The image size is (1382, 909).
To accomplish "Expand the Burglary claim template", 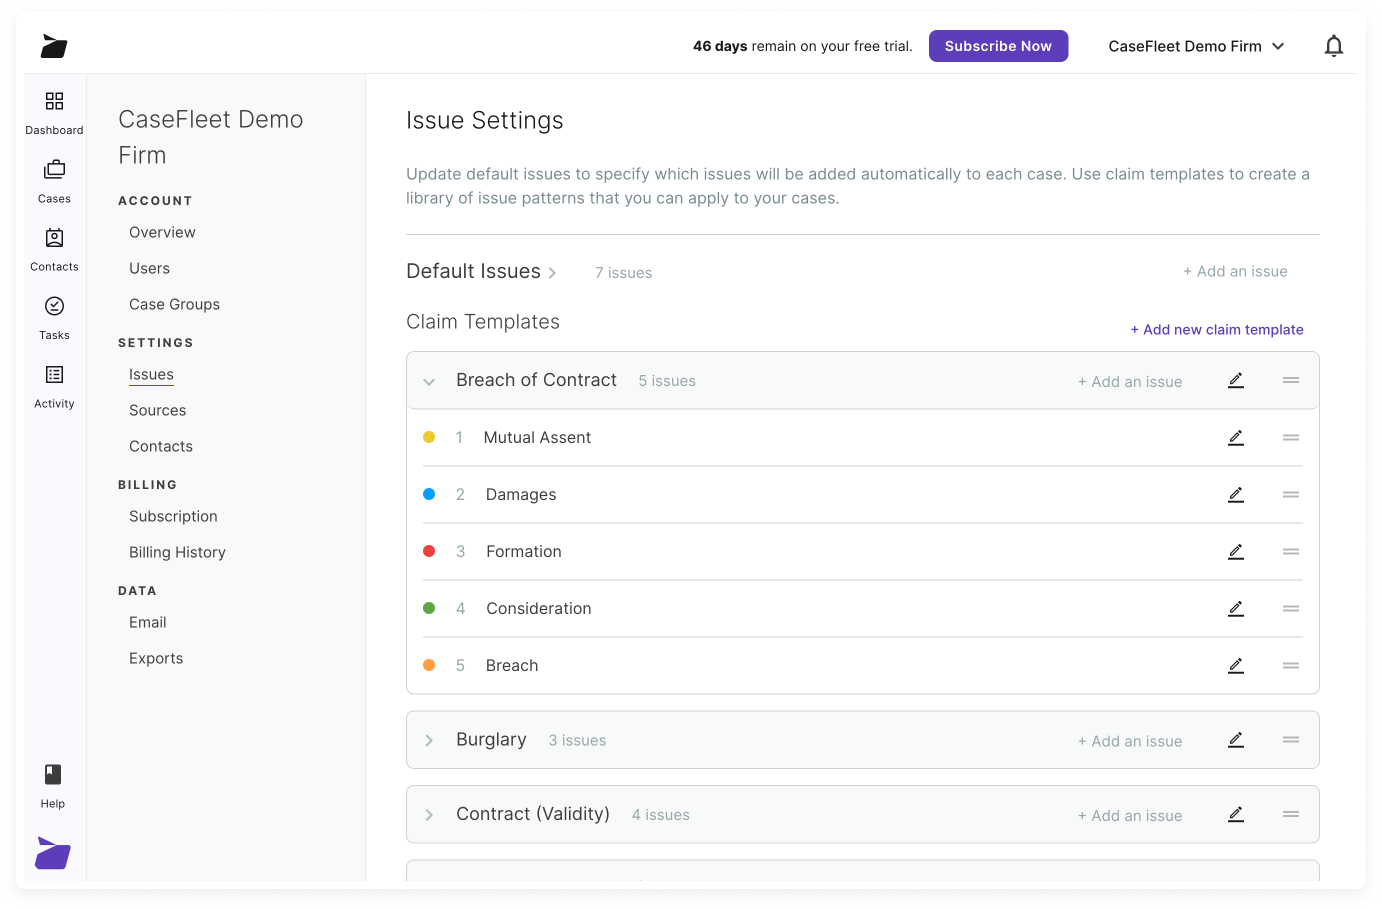I will click(429, 740).
